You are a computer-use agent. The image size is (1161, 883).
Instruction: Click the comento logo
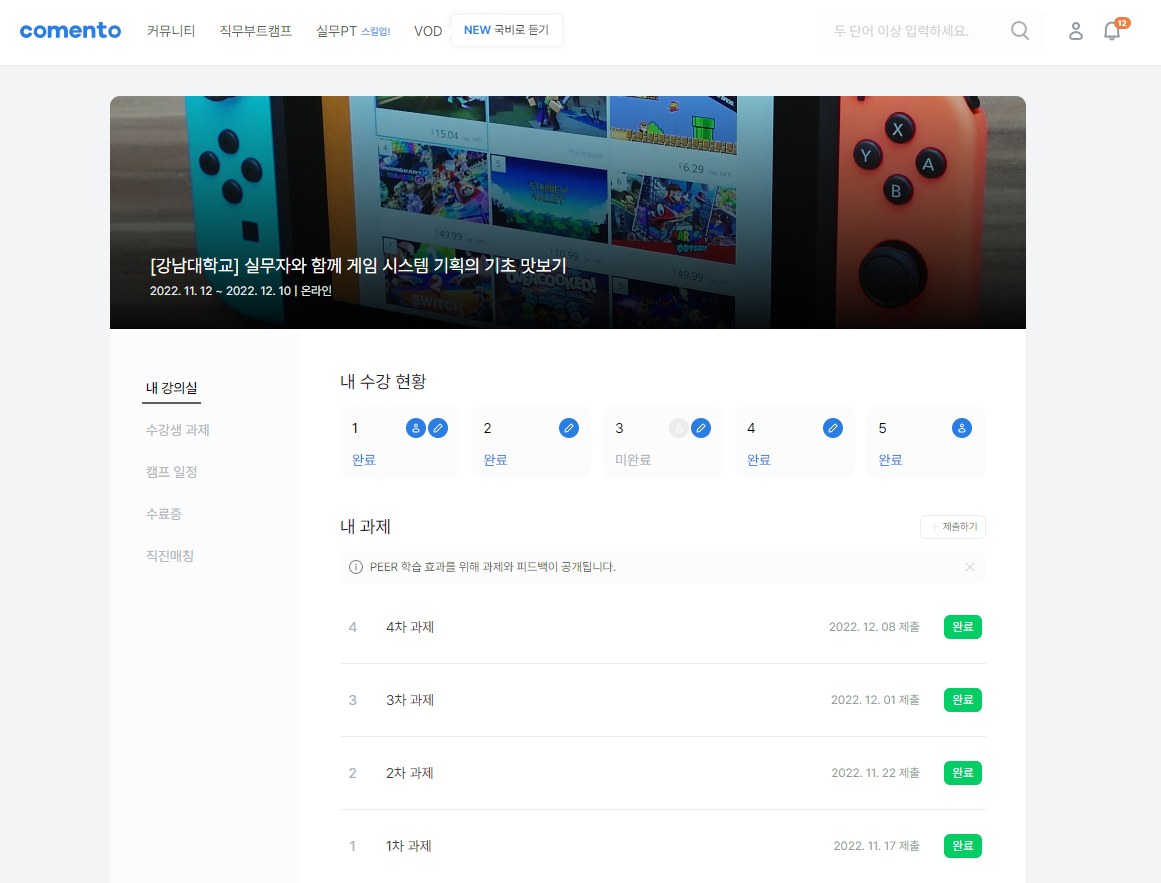[x=70, y=30]
